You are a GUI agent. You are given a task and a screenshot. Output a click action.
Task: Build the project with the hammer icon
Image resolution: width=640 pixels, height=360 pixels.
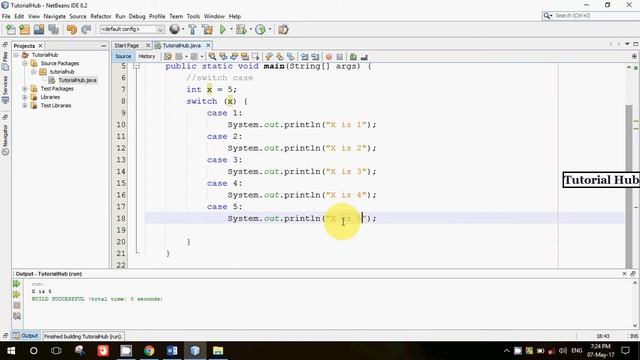(192, 29)
